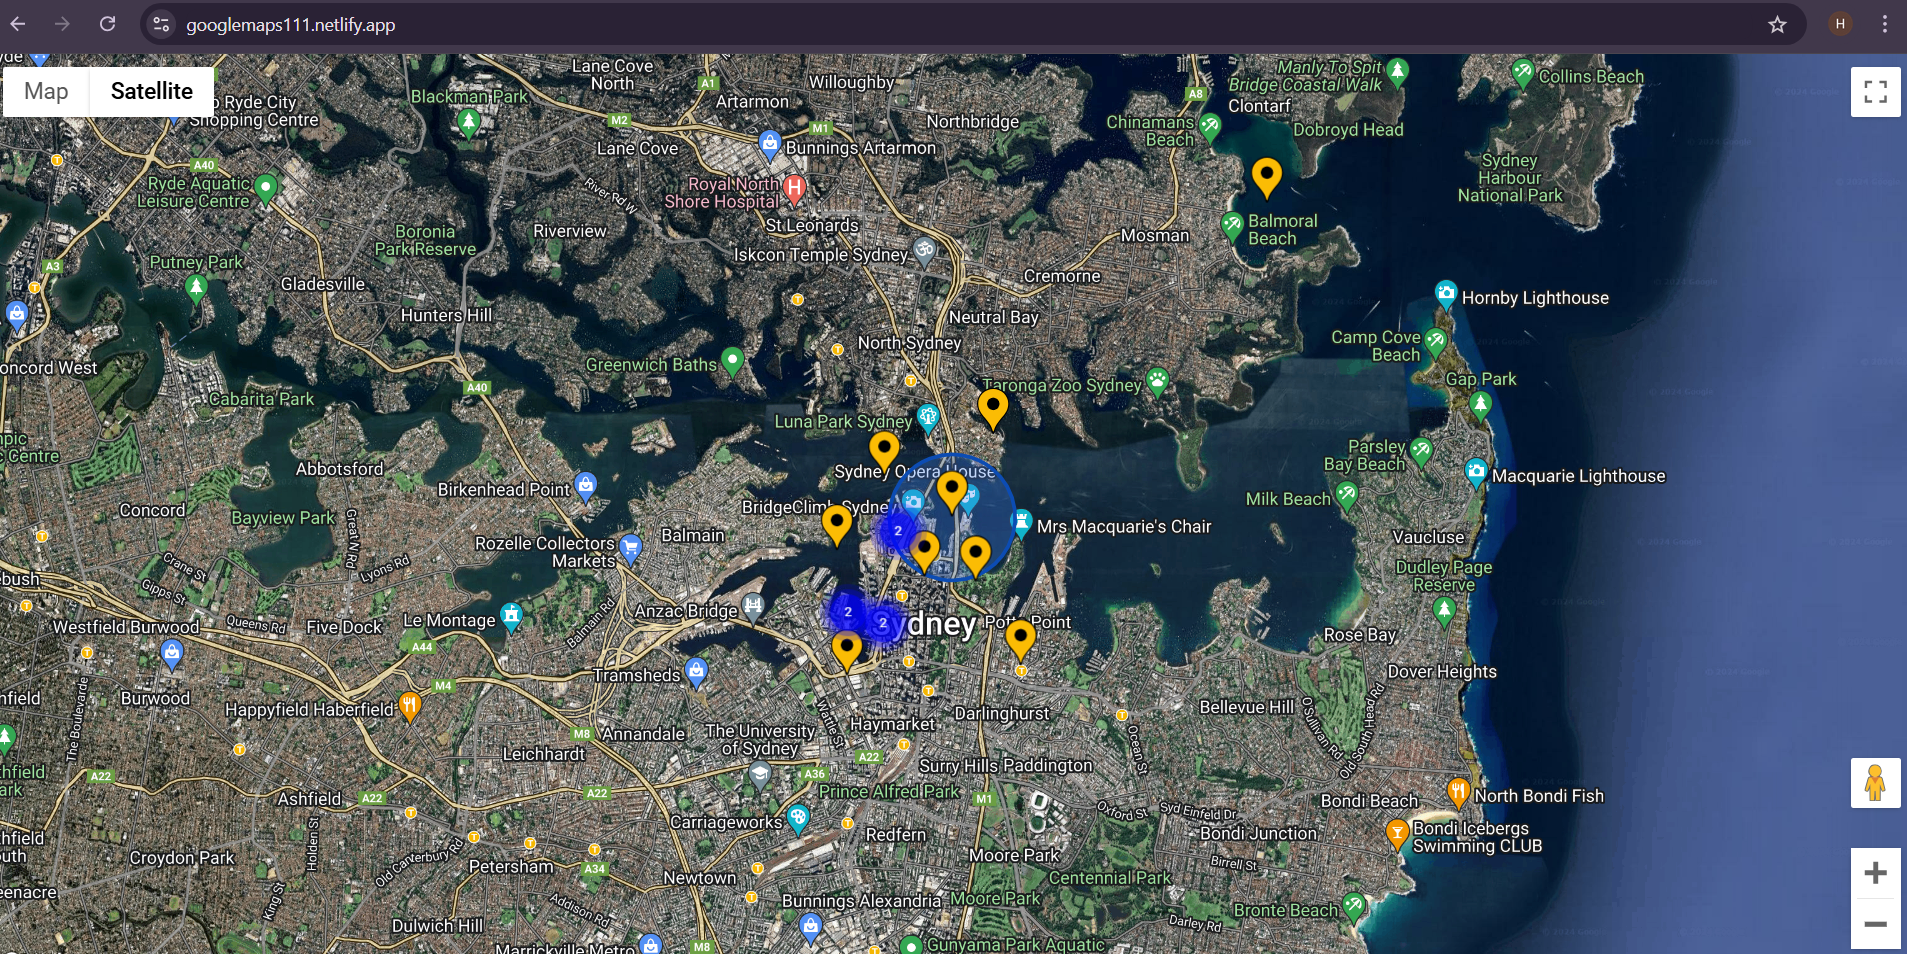Open the Chrome three-dot menu
1907x954 pixels.
pos(1884,24)
